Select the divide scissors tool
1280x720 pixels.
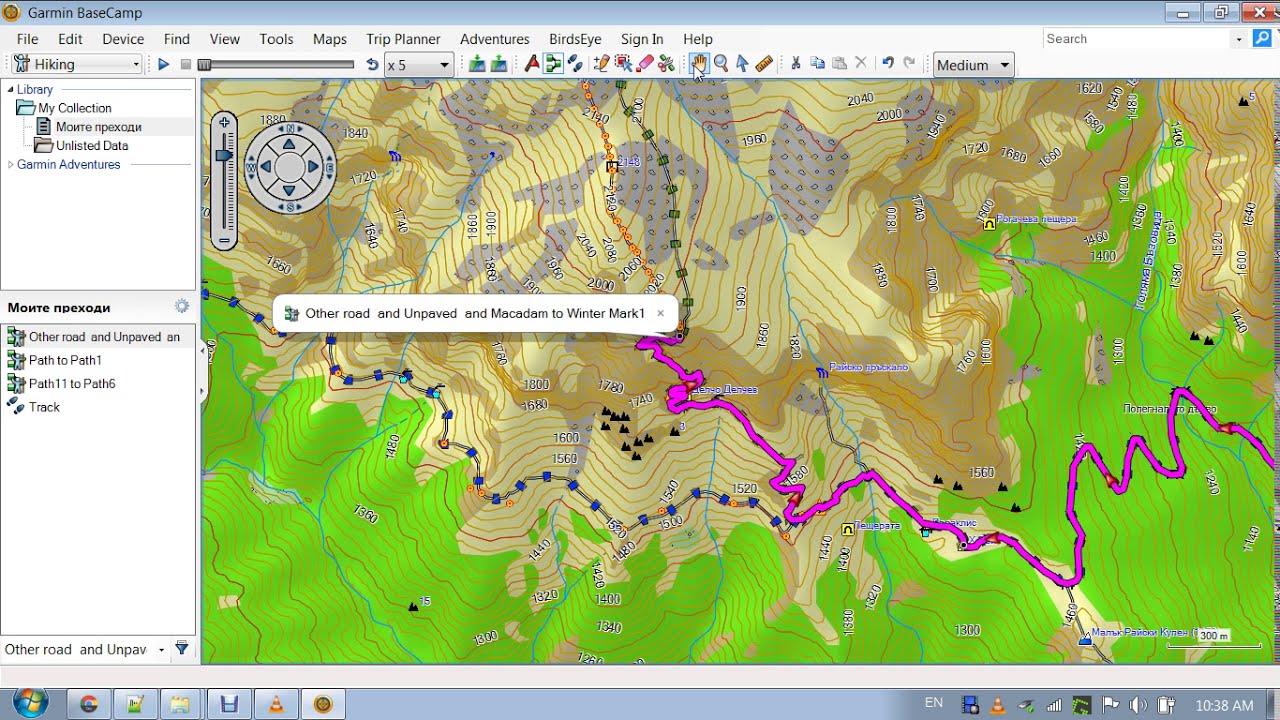tap(667, 65)
